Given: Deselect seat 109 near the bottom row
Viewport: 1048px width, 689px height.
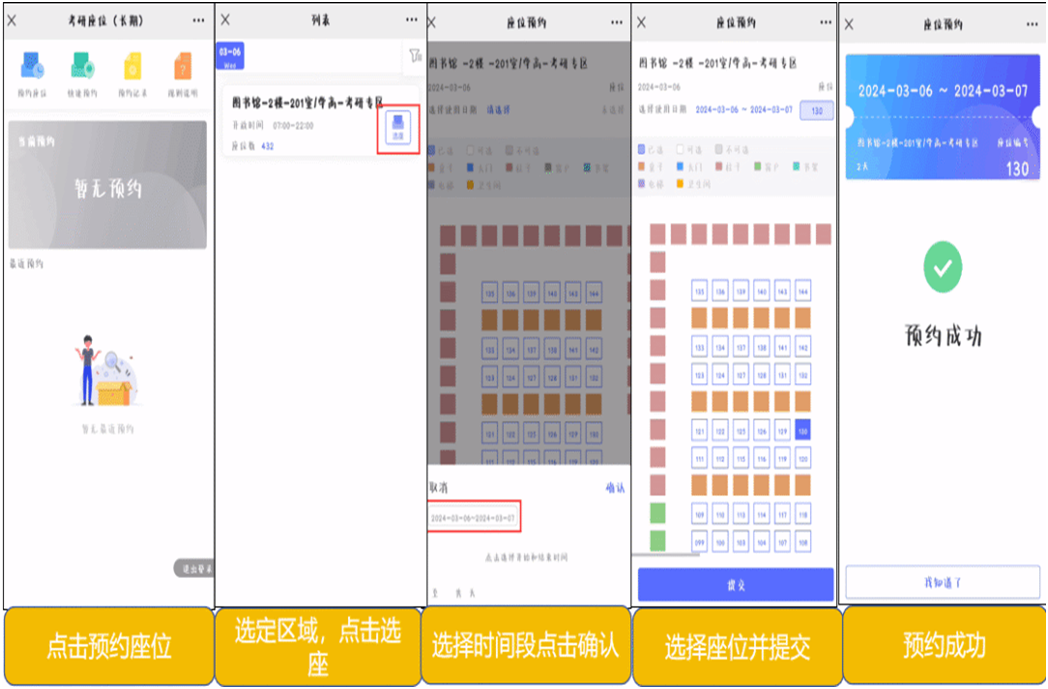Looking at the screenshot, I should [699, 514].
